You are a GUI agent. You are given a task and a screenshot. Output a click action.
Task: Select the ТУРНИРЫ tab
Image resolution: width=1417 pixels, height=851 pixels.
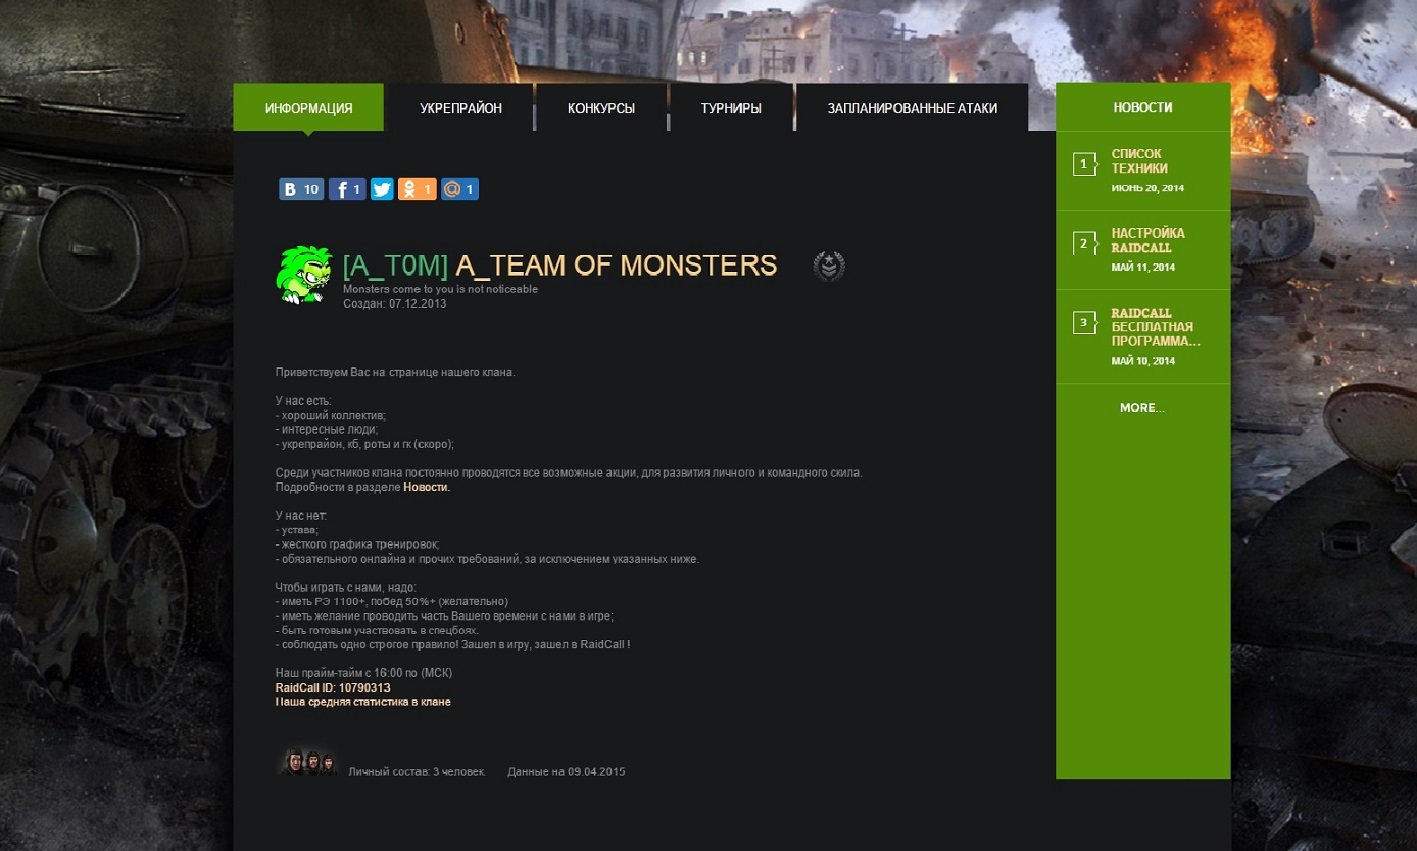tap(731, 108)
